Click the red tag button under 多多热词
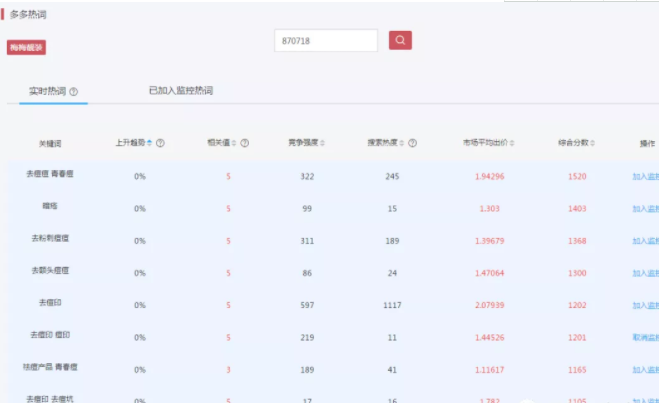Image resolution: width=659 pixels, height=403 pixels. click(26, 47)
